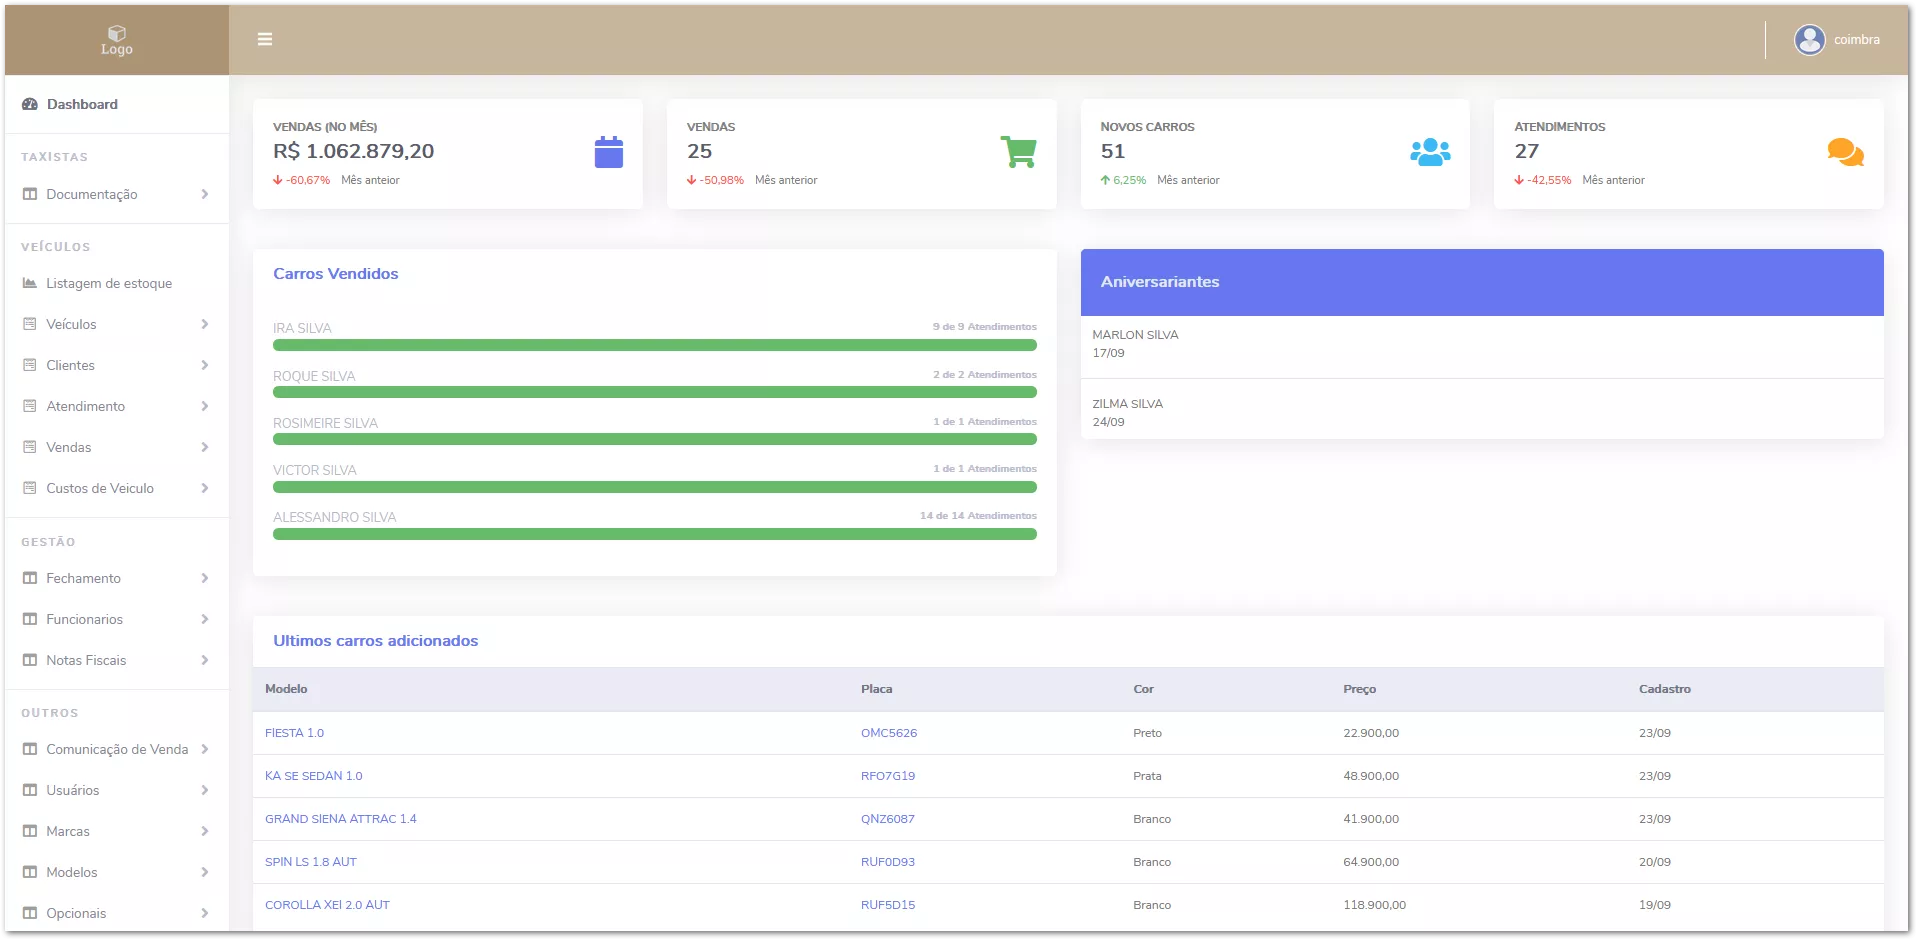The height and width of the screenshot is (940, 1917).
Task: Click the coimbra user avatar icon
Action: (1809, 40)
